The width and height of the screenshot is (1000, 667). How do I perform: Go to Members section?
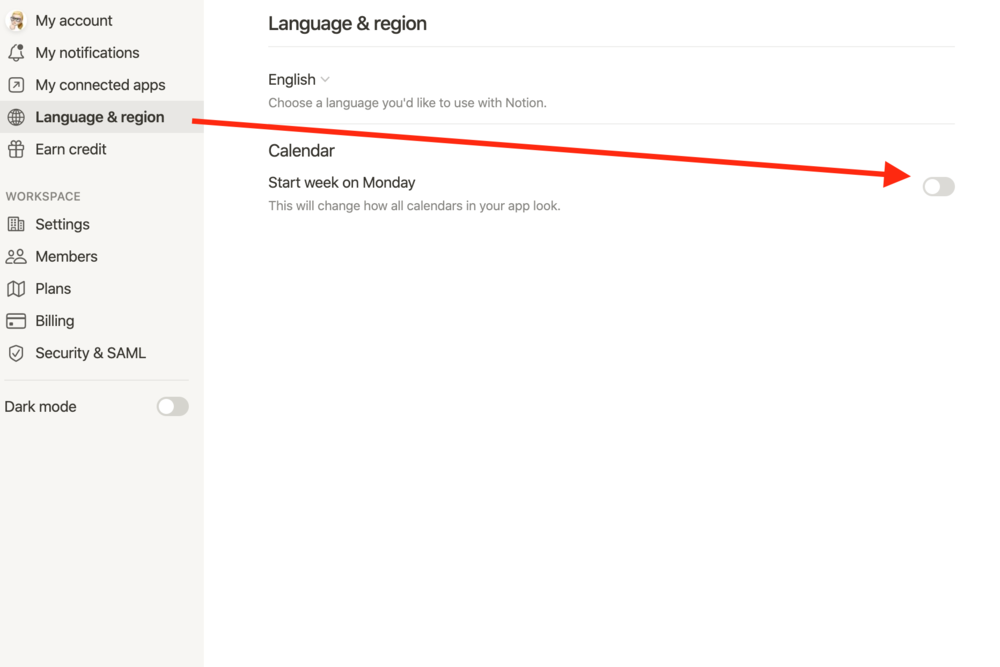point(102,256)
